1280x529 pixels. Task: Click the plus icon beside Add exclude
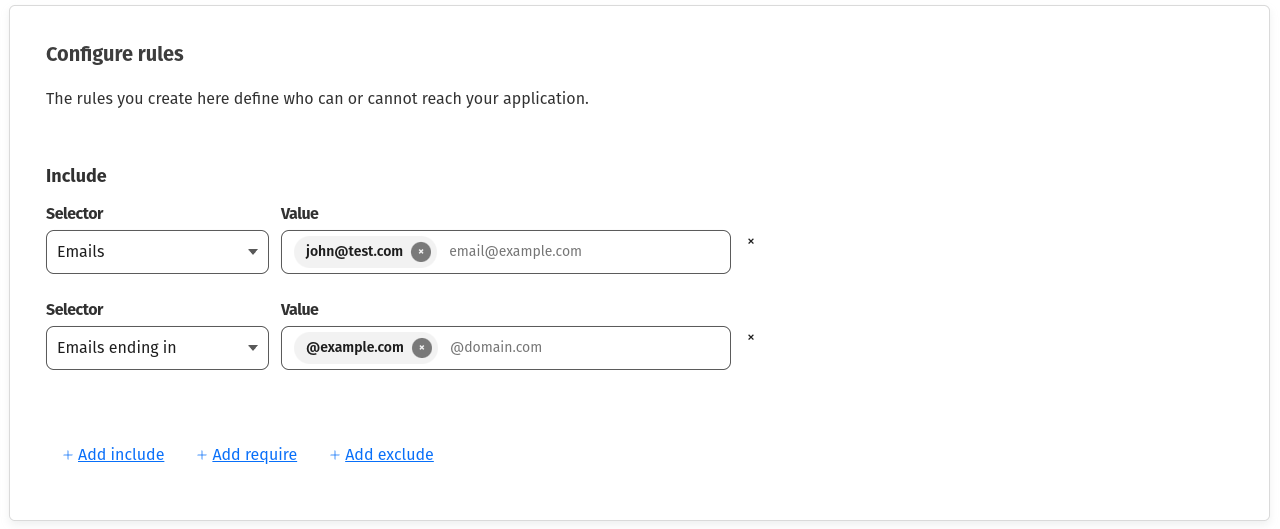(335, 455)
